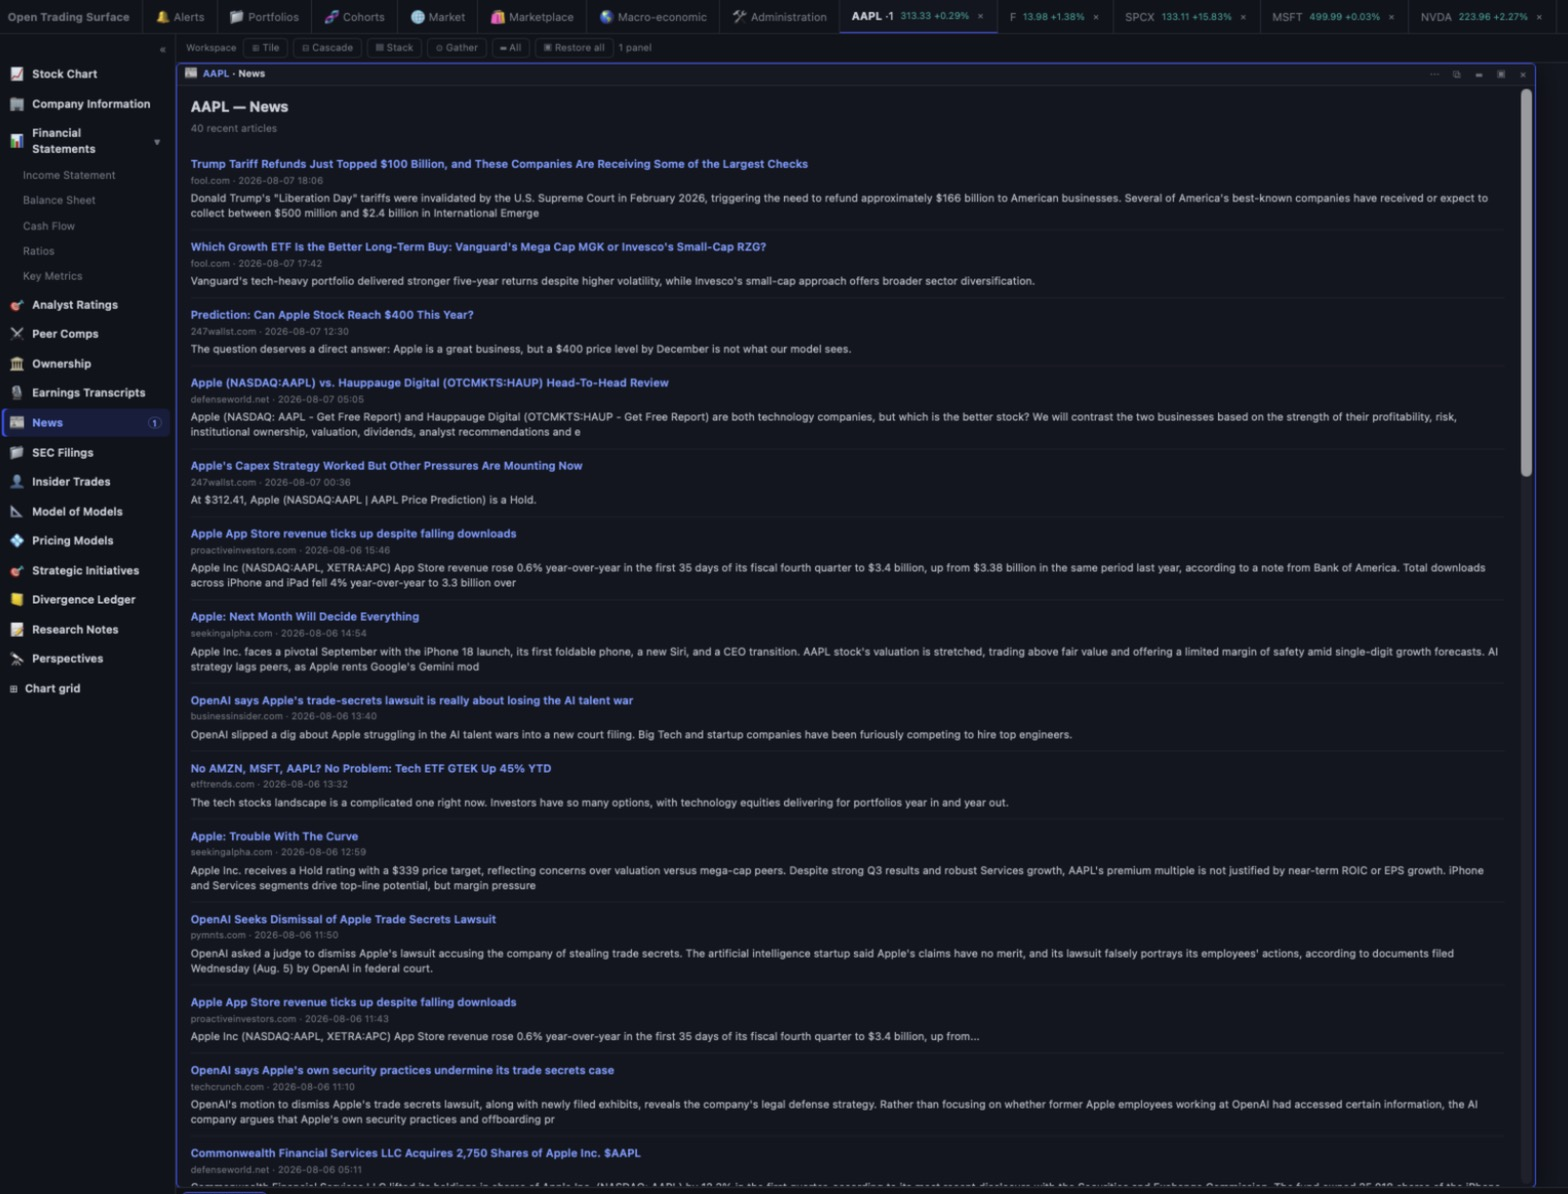This screenshot has width=1568, height=1194.
Task: Open Vanguard MGK vs Invesco RZG article
Action: 478,247
